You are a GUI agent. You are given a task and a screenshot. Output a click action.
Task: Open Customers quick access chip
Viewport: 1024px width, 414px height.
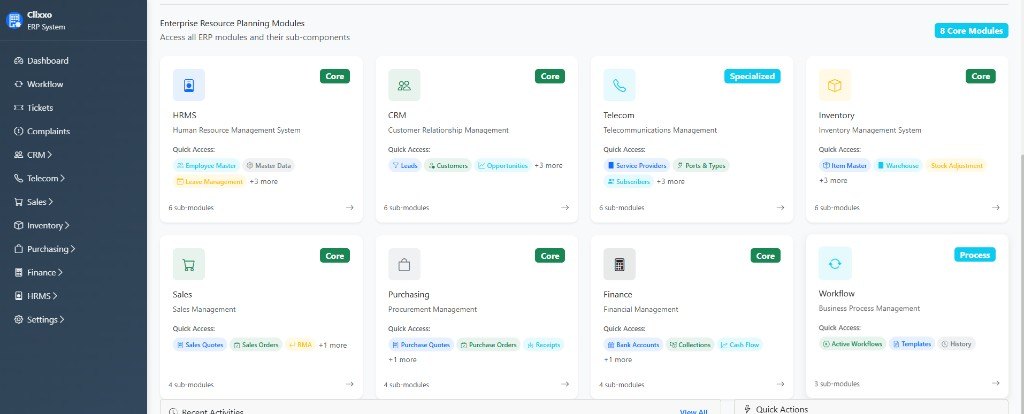click(x=448, y=166)
